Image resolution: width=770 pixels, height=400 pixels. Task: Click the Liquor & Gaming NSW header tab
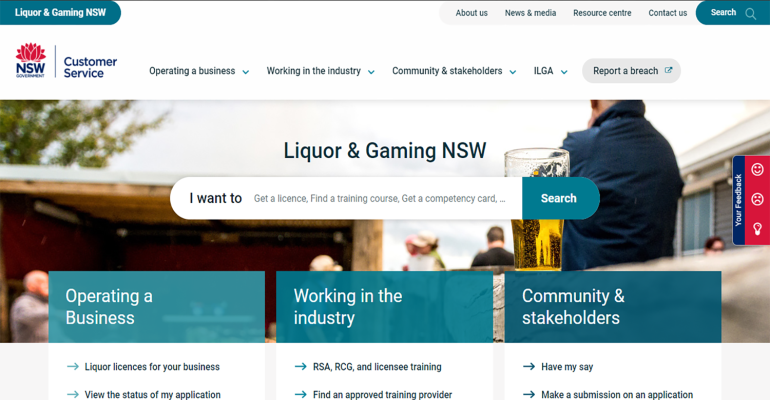coord(60,13)
